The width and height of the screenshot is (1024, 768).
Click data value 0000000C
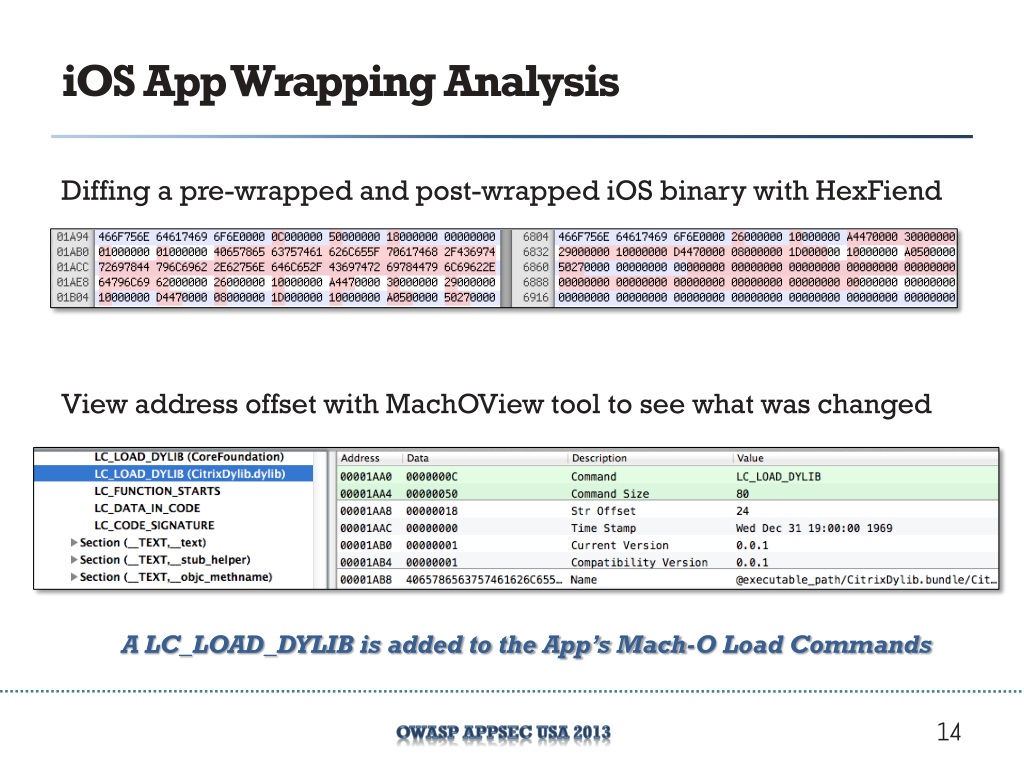pos(432,477)
